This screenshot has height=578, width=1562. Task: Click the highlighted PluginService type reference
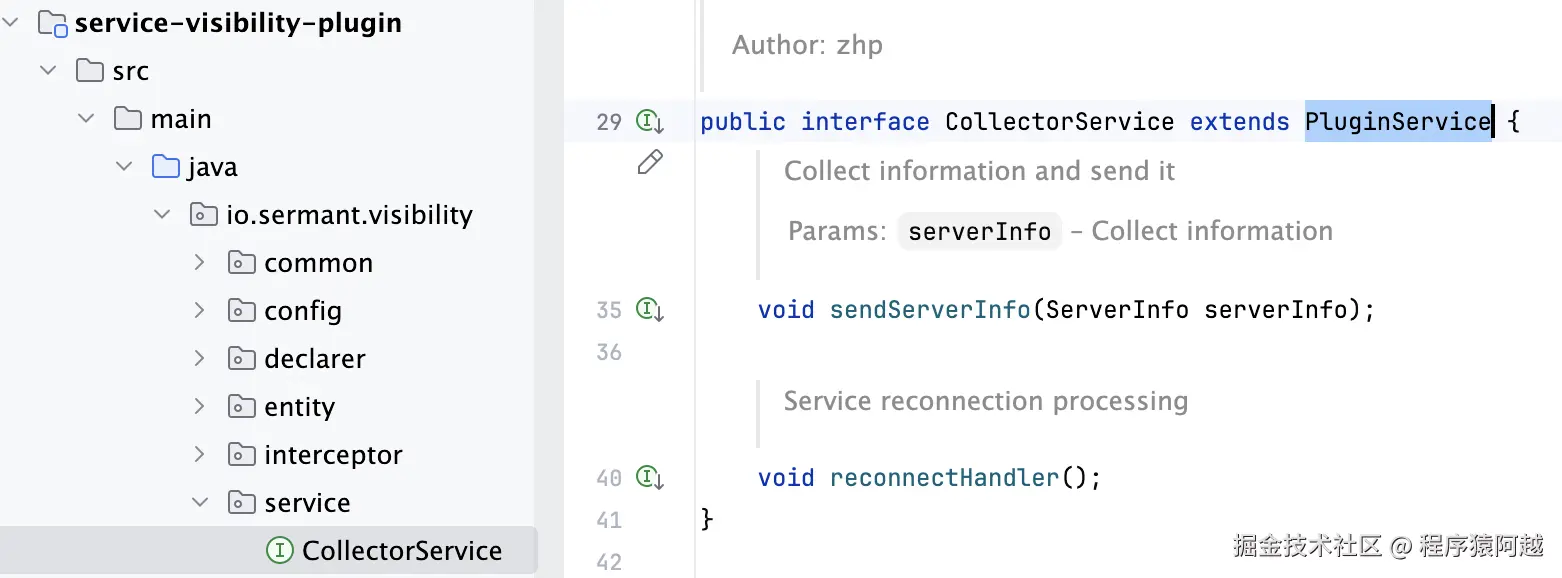[x=1397, y=122]
